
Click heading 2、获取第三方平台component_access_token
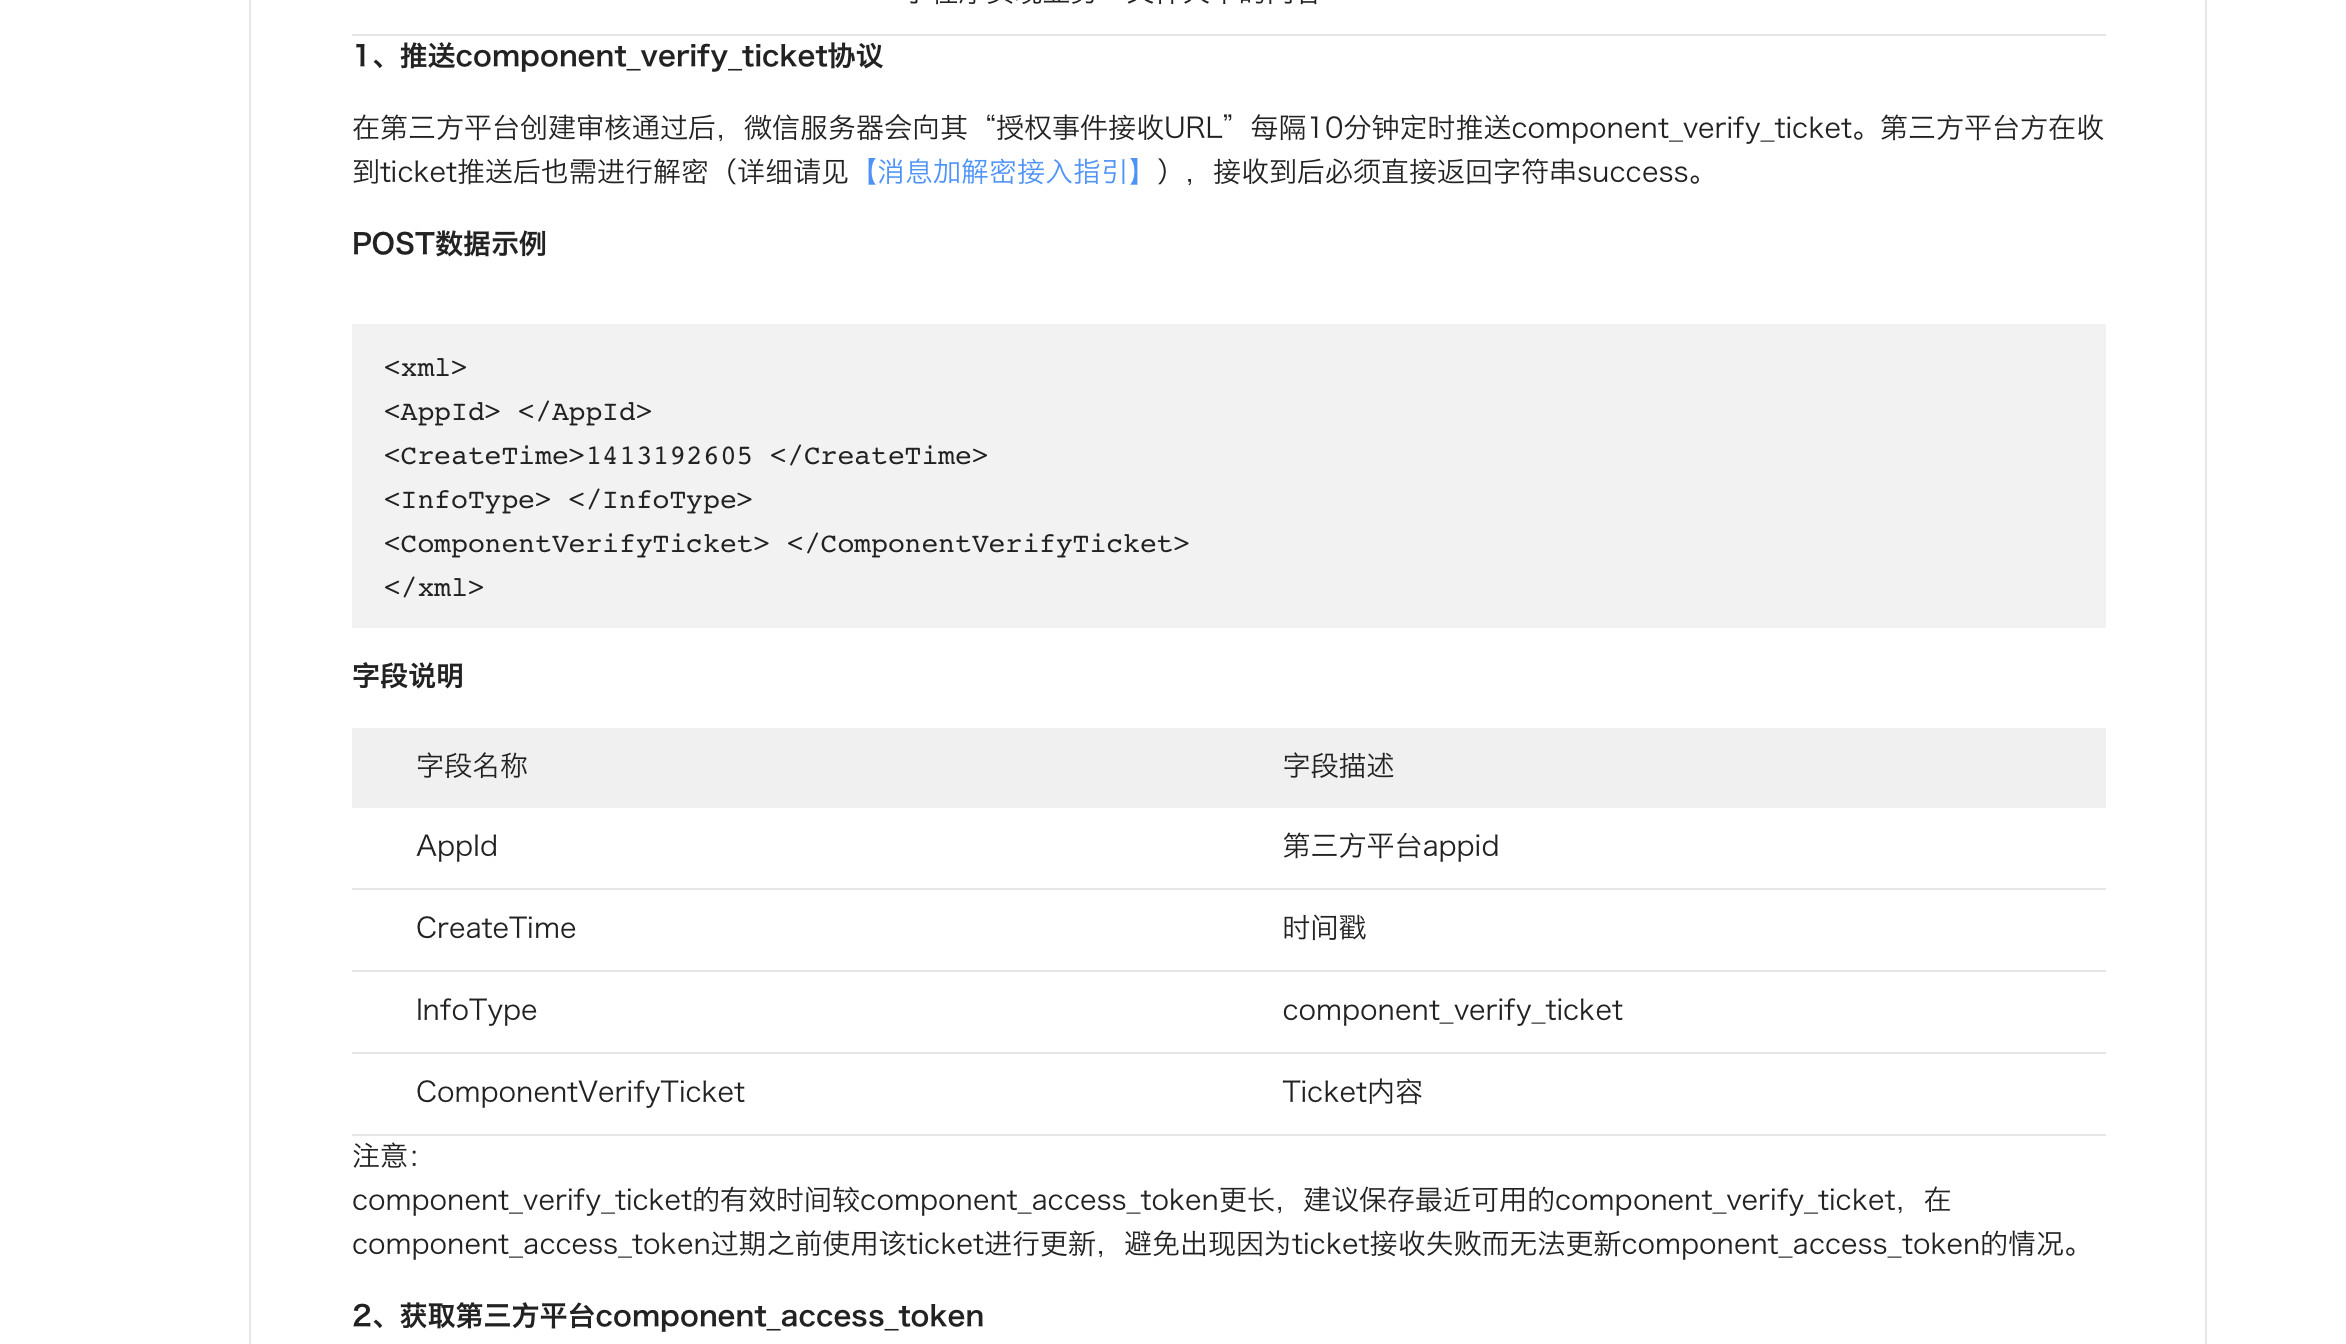point(668,1316)
